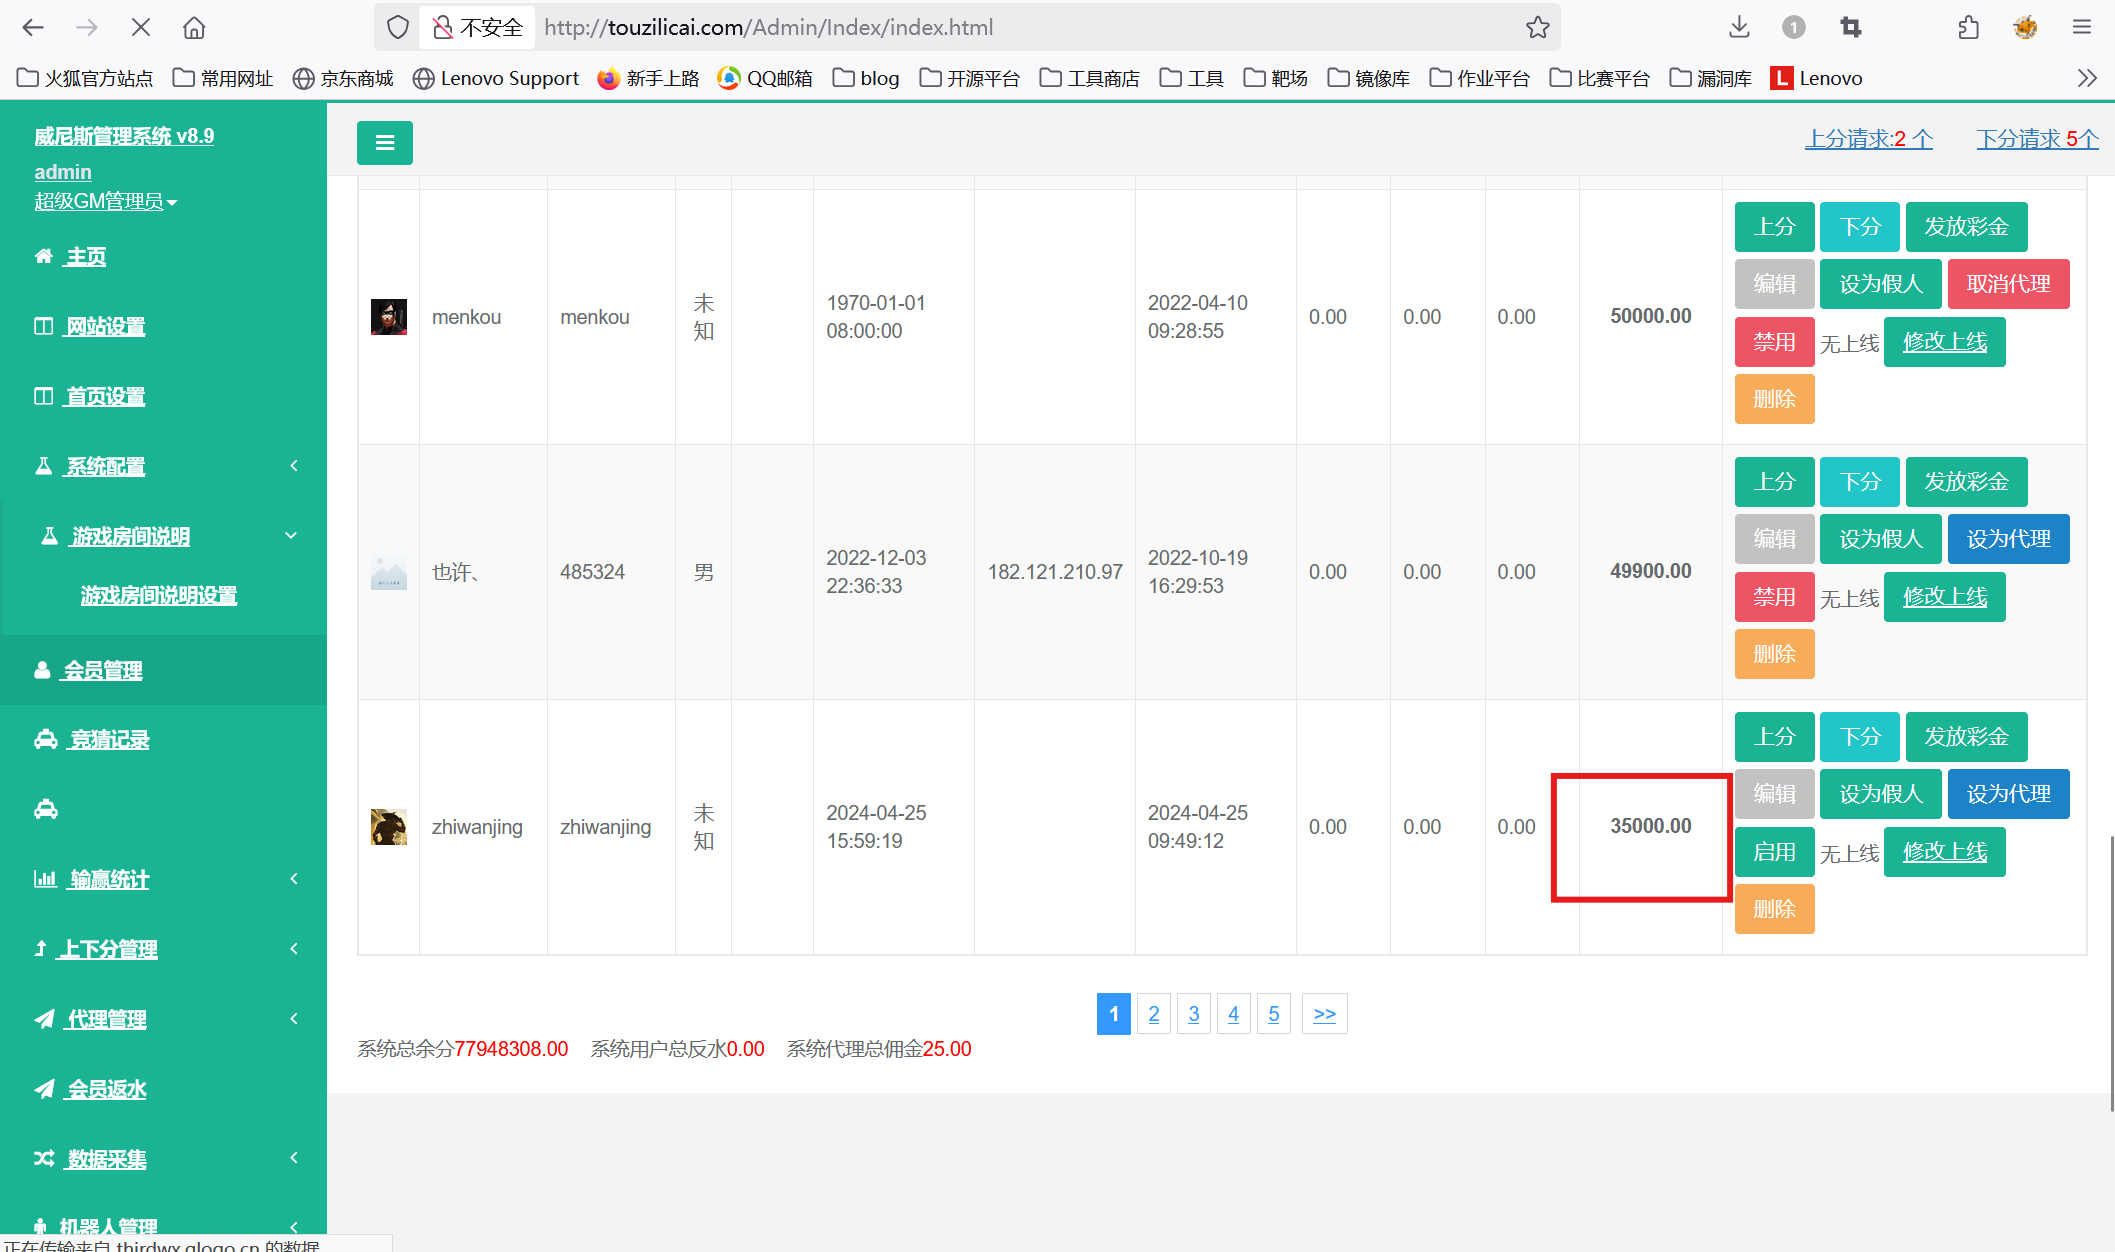Click zhiwanjing's avatar thumbnail
This screenshot has width=2115, height=1252.
point(388,827)
